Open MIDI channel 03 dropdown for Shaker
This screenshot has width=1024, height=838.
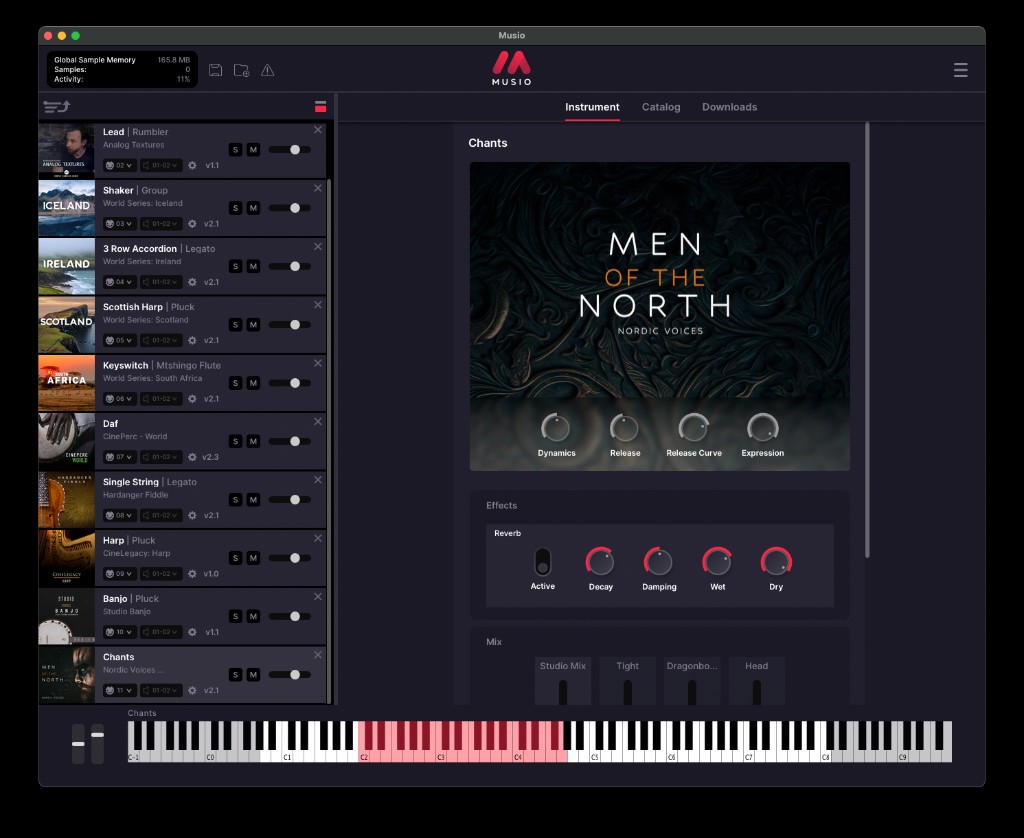[120, 223]
